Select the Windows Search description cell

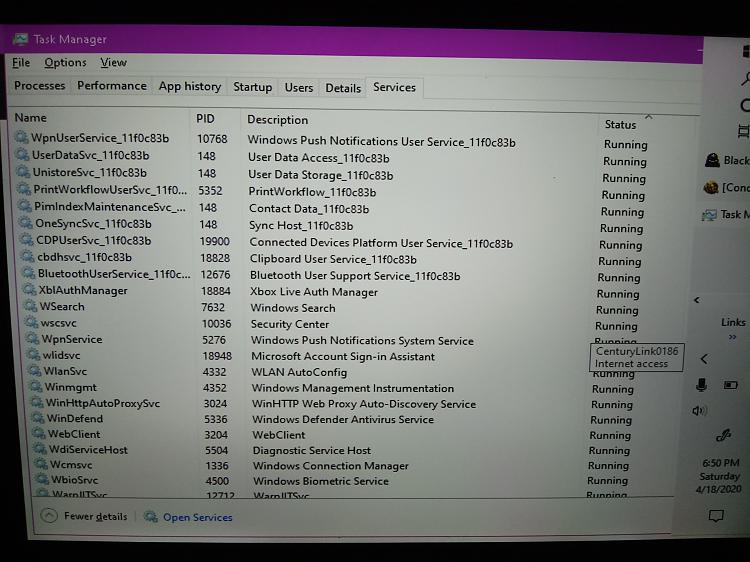coord(293,308)
